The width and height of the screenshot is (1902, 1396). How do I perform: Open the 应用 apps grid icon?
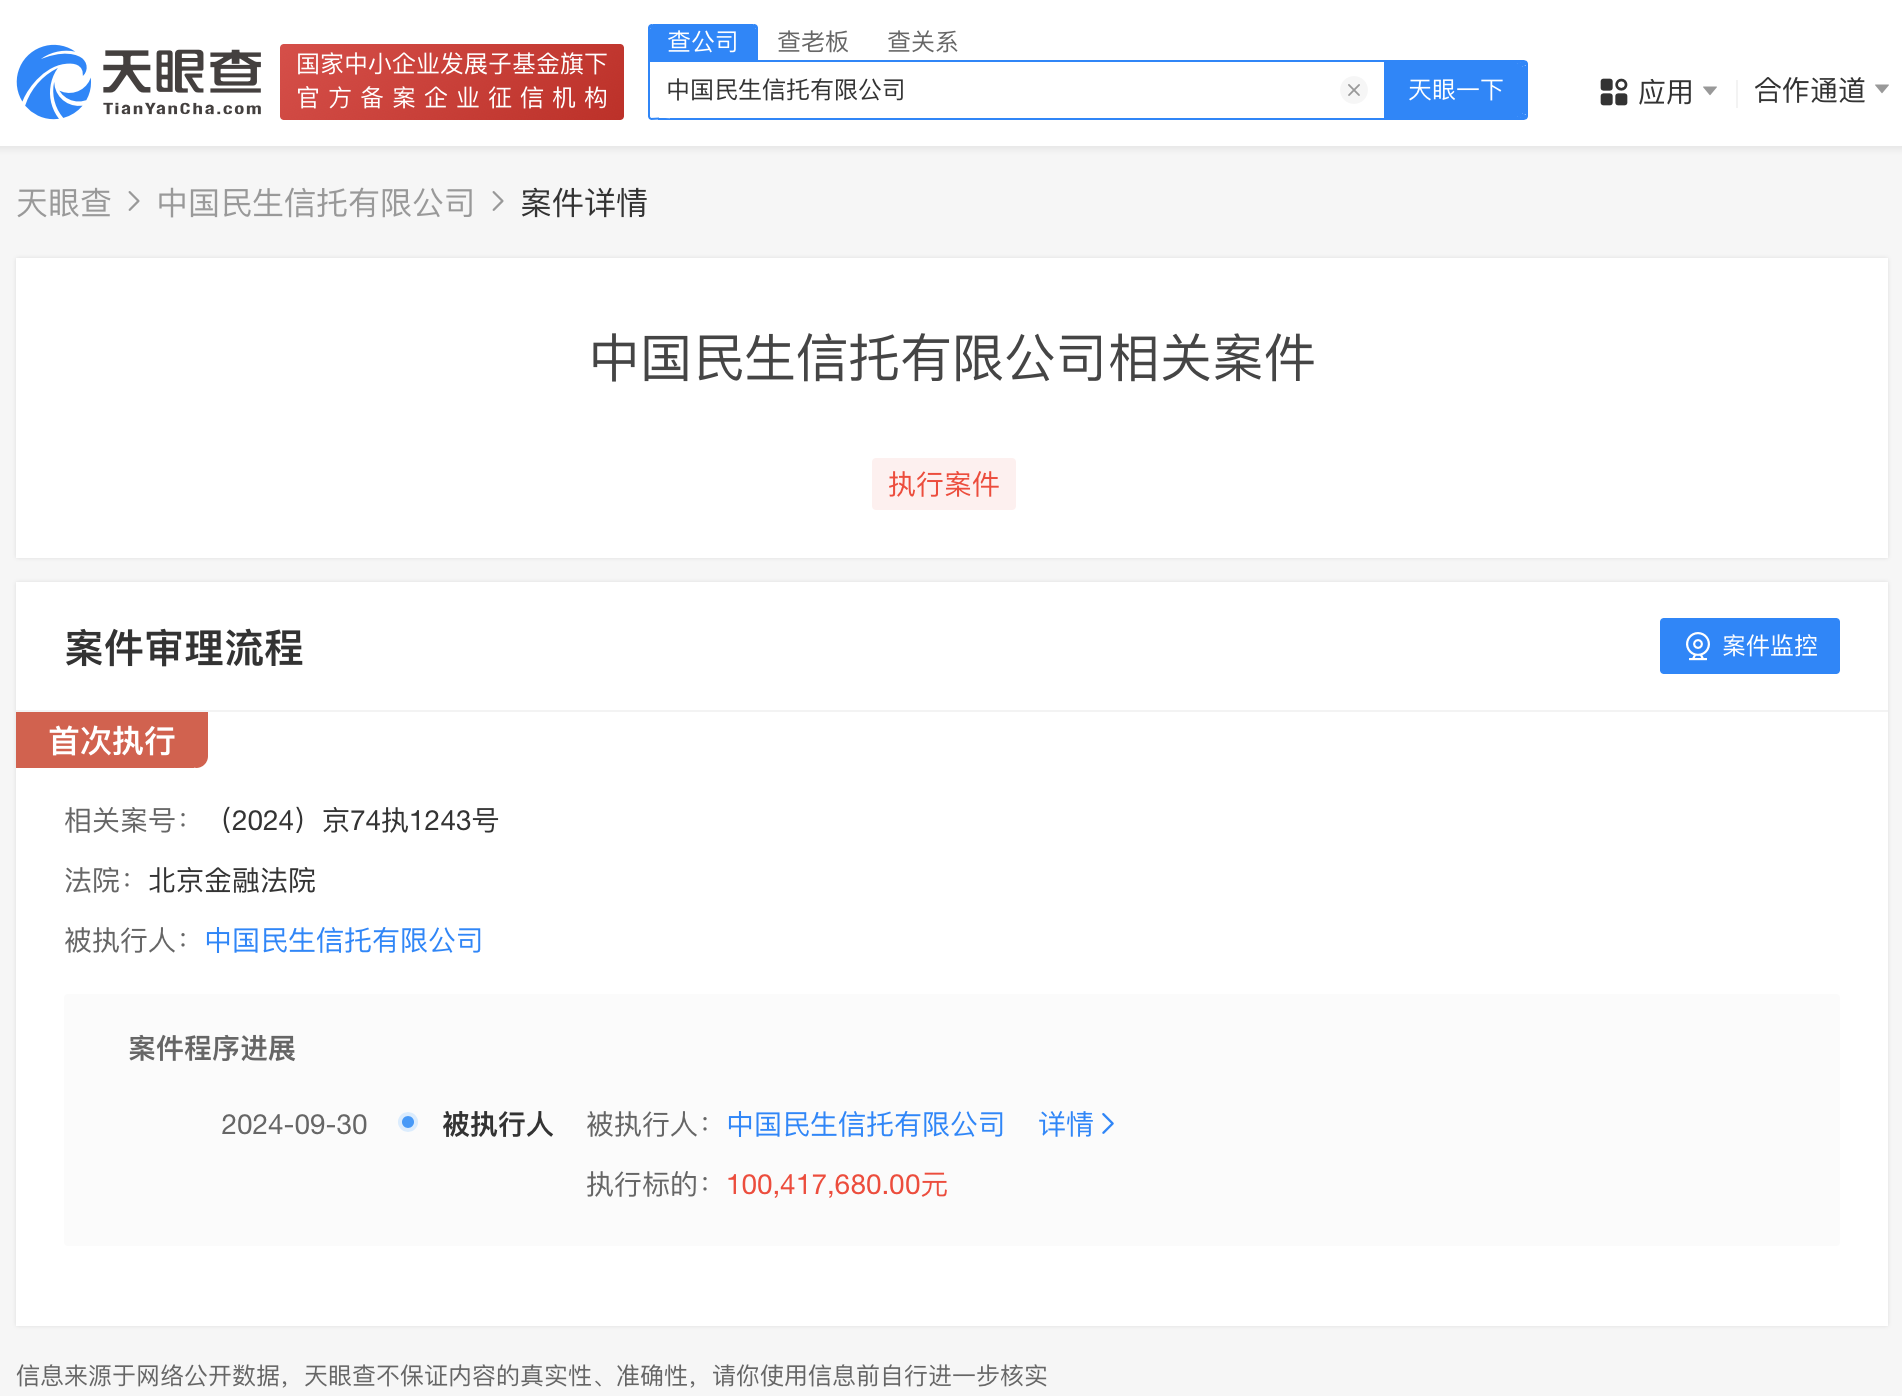pos(1613,92)
